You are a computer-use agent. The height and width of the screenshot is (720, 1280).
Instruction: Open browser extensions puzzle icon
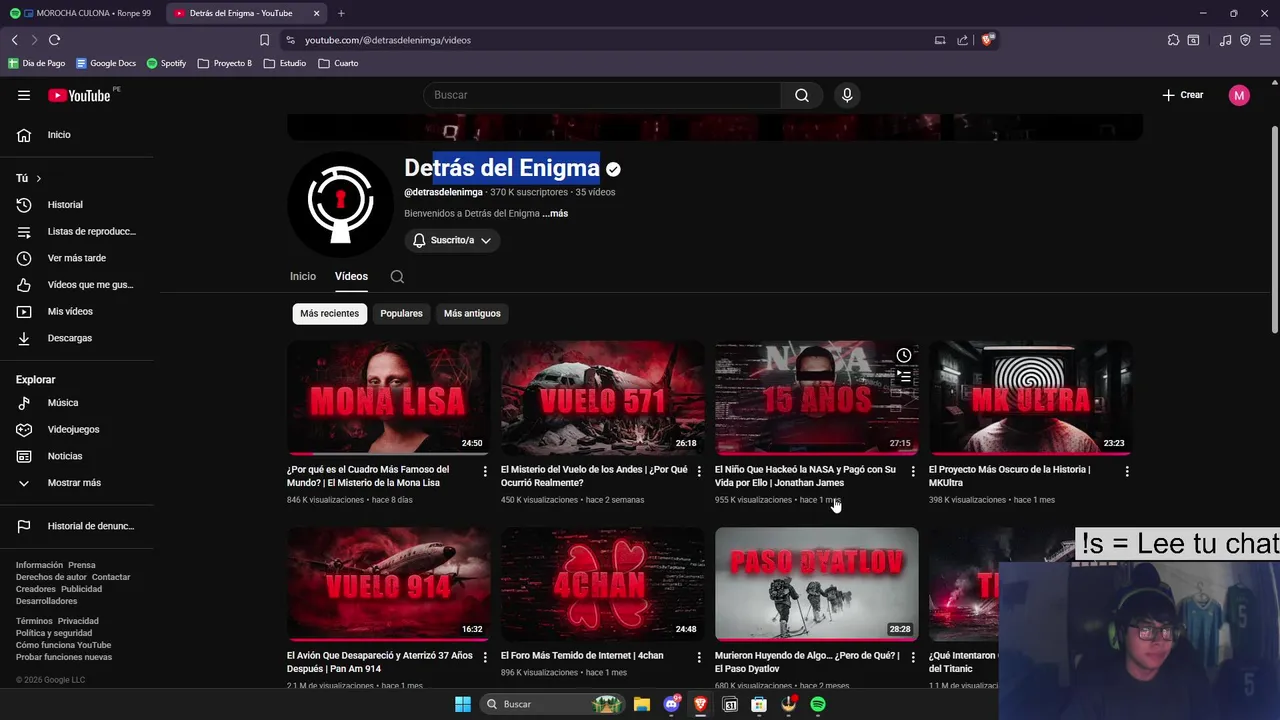pyautogui.click(x=1173, y=40)
